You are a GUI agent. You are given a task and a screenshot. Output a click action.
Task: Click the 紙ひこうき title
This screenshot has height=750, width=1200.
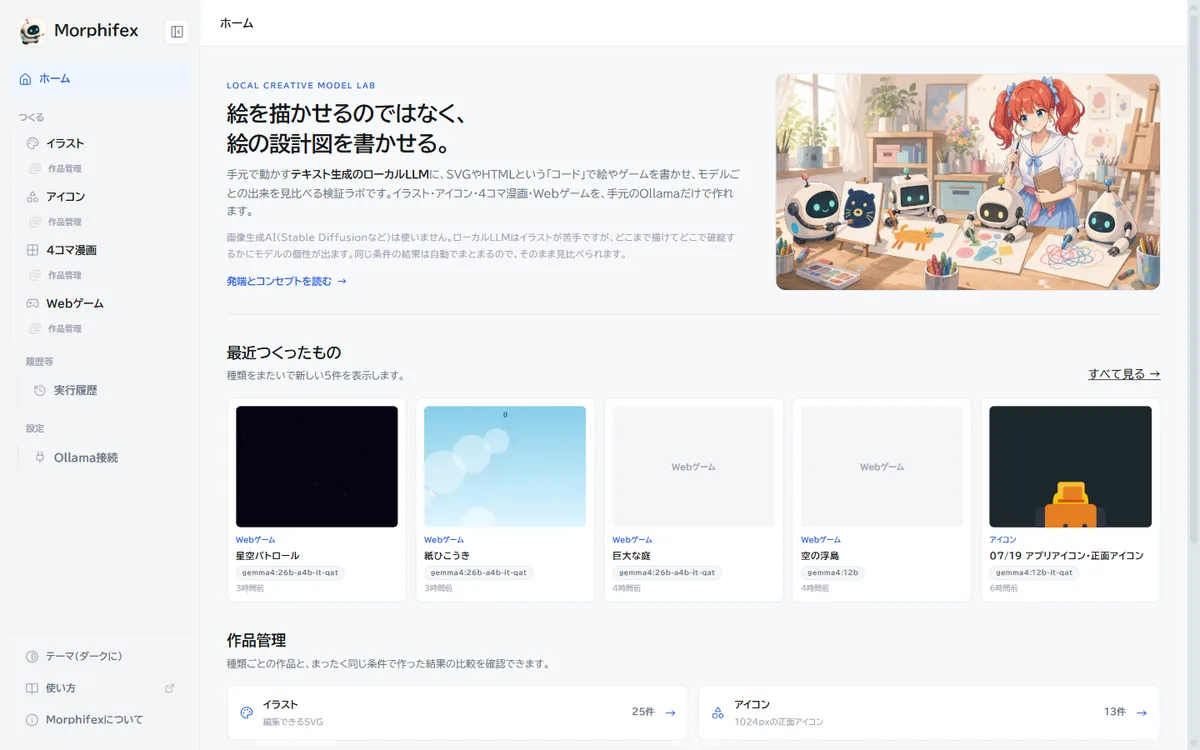447,555
